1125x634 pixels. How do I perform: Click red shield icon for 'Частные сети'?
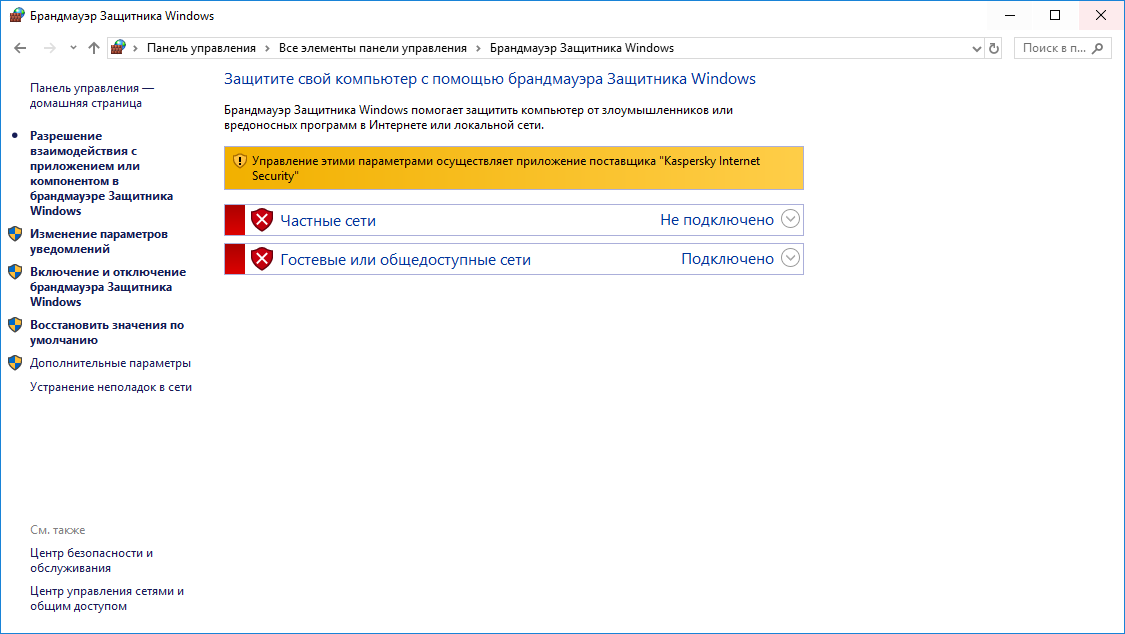[x=262, y=219]
